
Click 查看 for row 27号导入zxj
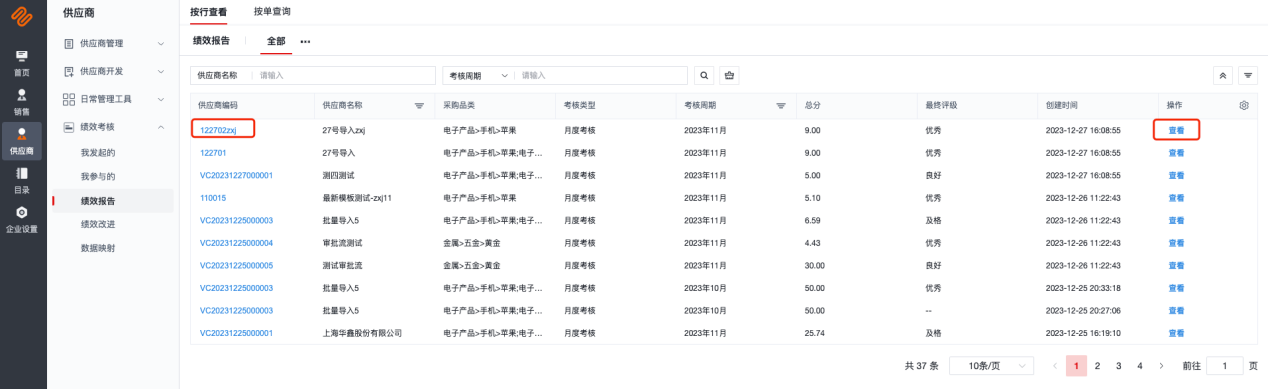click(x=1176, y=130)
